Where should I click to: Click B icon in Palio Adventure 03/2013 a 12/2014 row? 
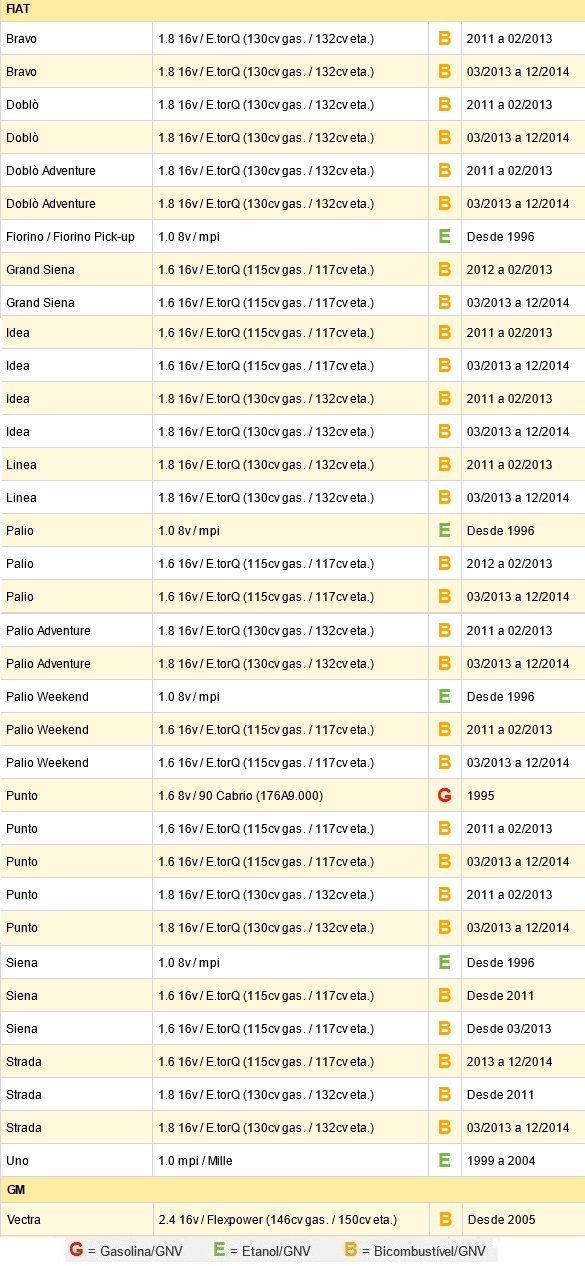coord(444,664)
